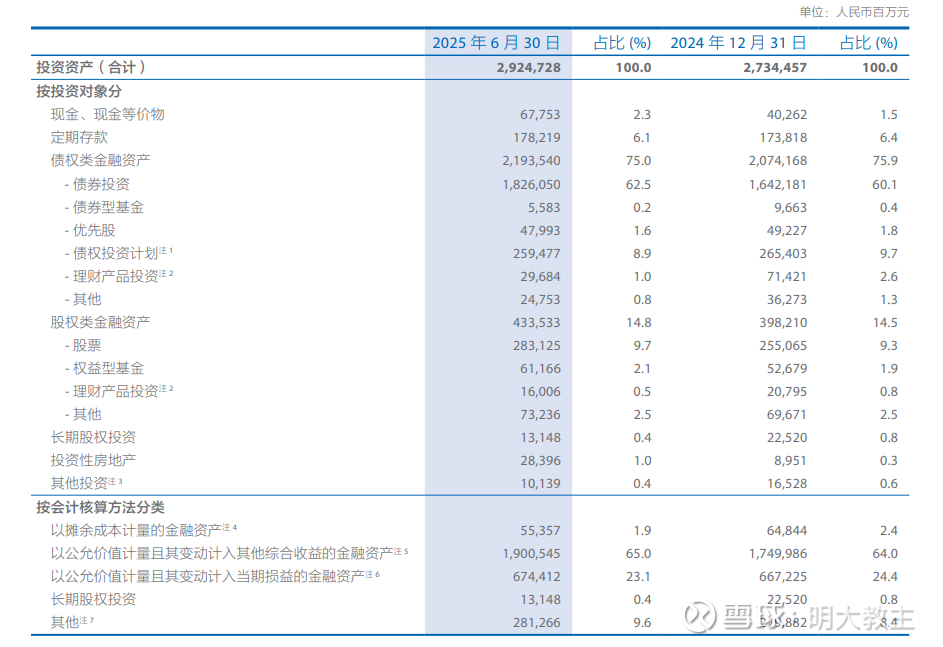943x647 pixels.
Task: Select the value 71,421
Action: click(787, 277)
